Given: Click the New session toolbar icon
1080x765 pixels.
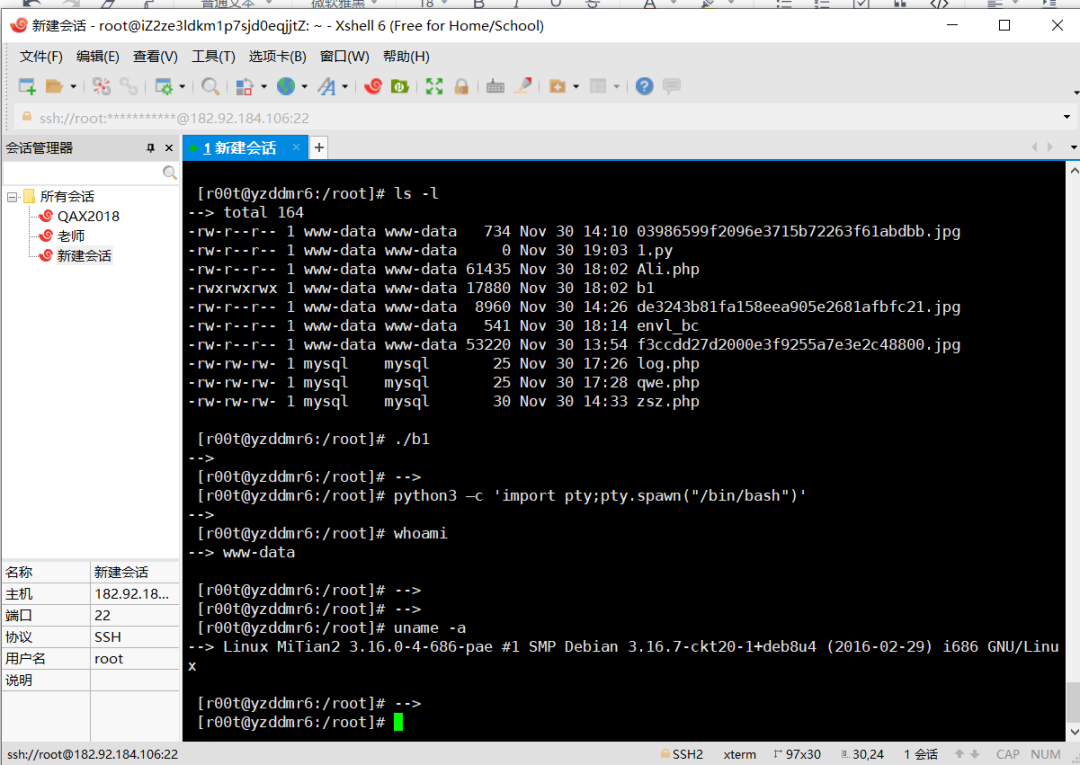Looking at the screenshot, I should pyautogui.click(x=27, y=86).
